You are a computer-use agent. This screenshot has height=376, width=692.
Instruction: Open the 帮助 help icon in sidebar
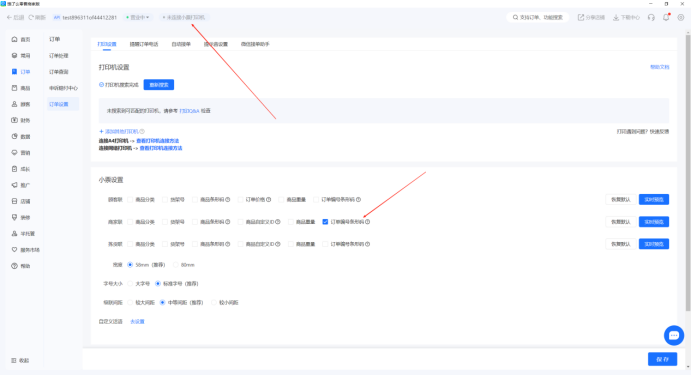click(x=15, y=266)
